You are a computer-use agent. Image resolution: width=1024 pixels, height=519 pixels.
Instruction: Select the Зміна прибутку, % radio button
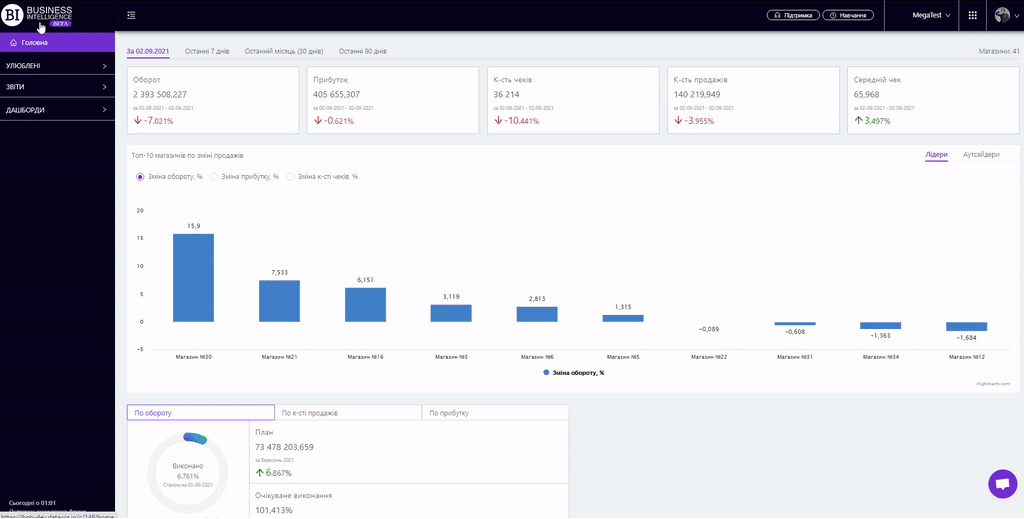tap(214, 176)
